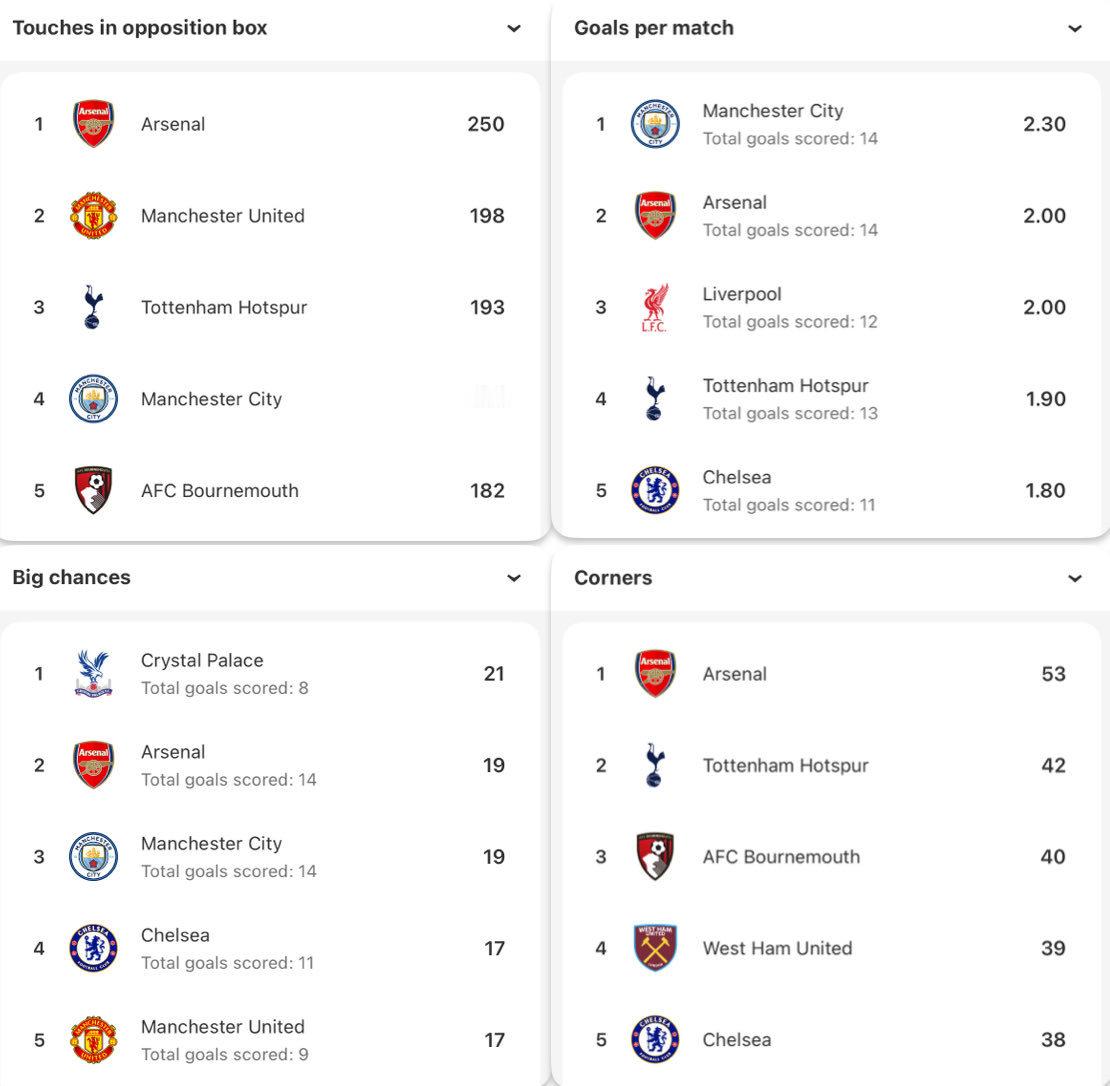The height and width of the screenshot is (1086, 1110).
Task: Select Tottenham Hotspur in Touches in opposition box
Action: [x=224, y=307]
